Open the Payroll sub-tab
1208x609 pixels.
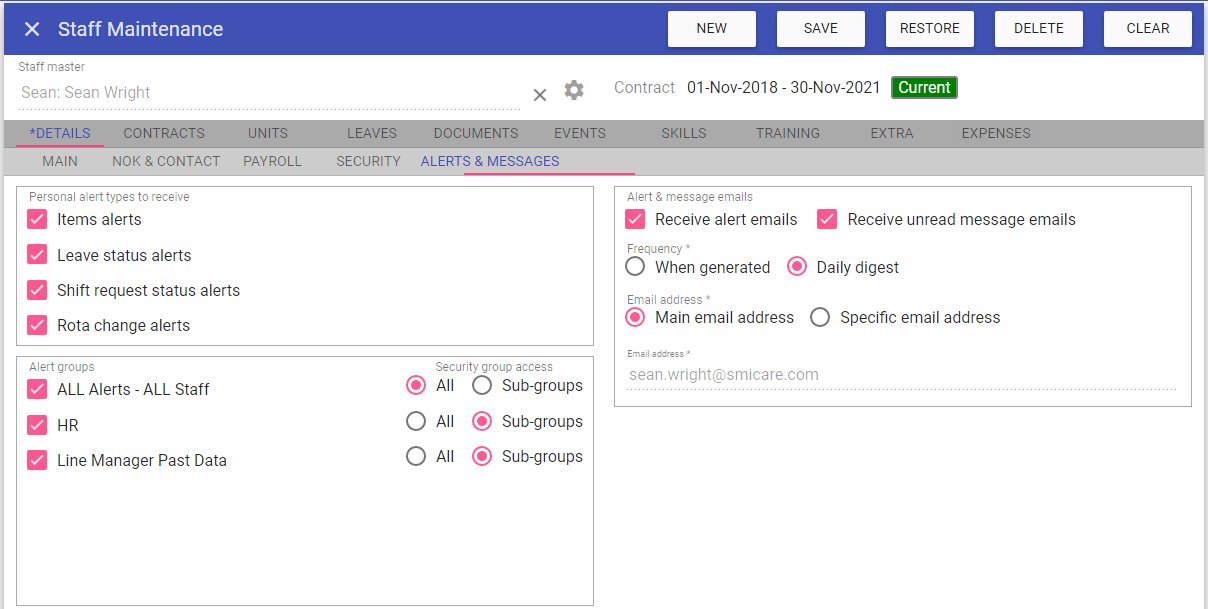(x=272, y=161)
